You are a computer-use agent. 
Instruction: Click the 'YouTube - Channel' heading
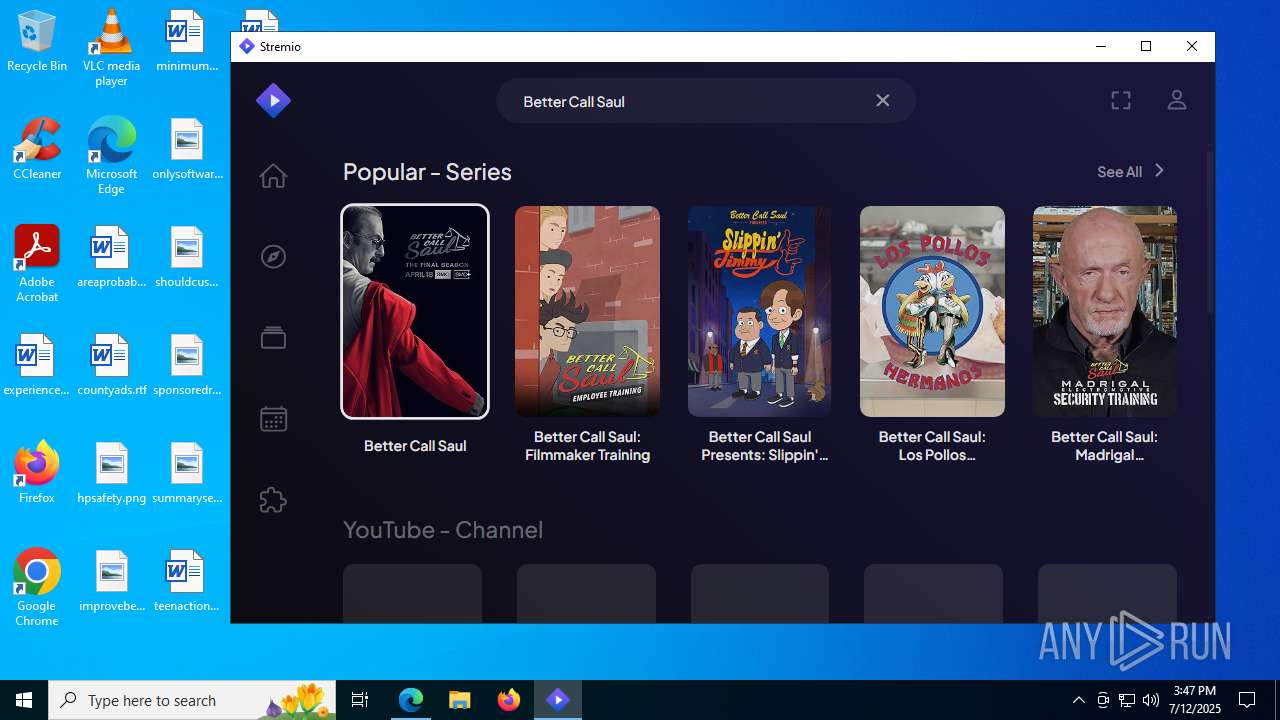pyautogui.click(x=443, y=529)
